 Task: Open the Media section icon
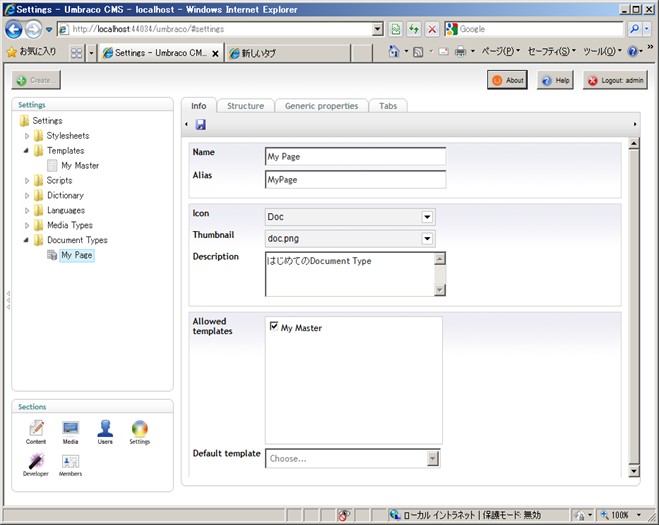coord(70,432)
